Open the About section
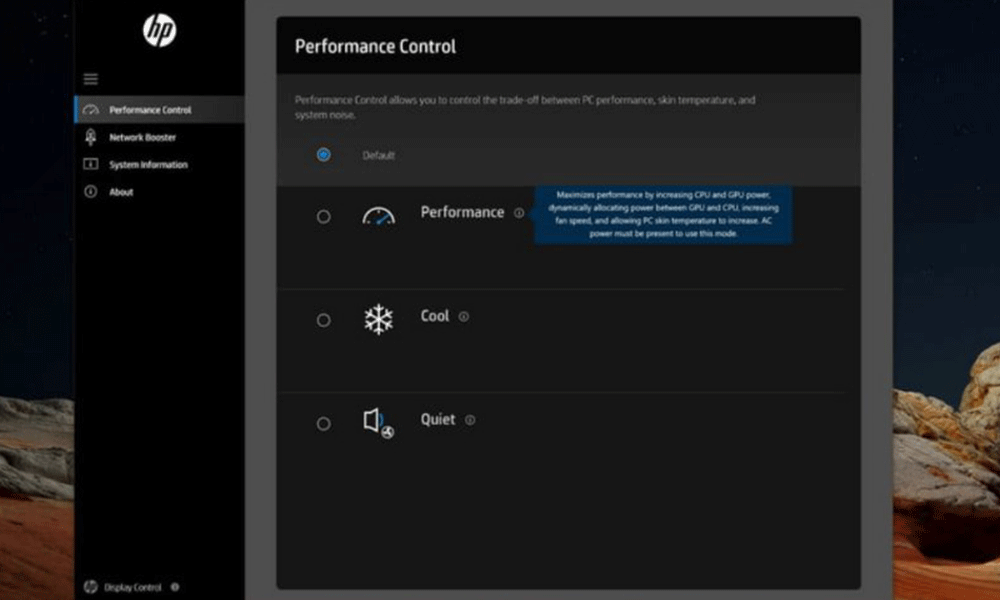 [x=121, y=191]
